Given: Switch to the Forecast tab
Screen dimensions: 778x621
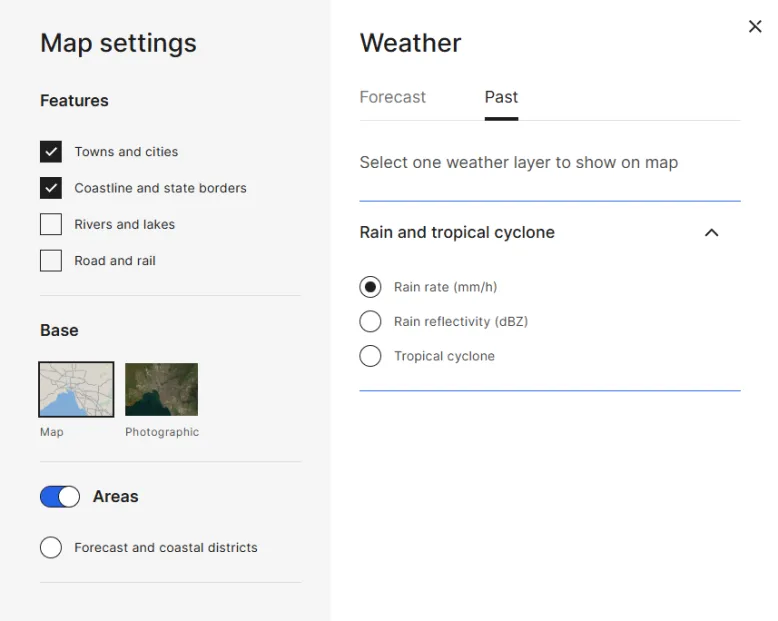Looking at the screenshot, I should coord(392,97).
